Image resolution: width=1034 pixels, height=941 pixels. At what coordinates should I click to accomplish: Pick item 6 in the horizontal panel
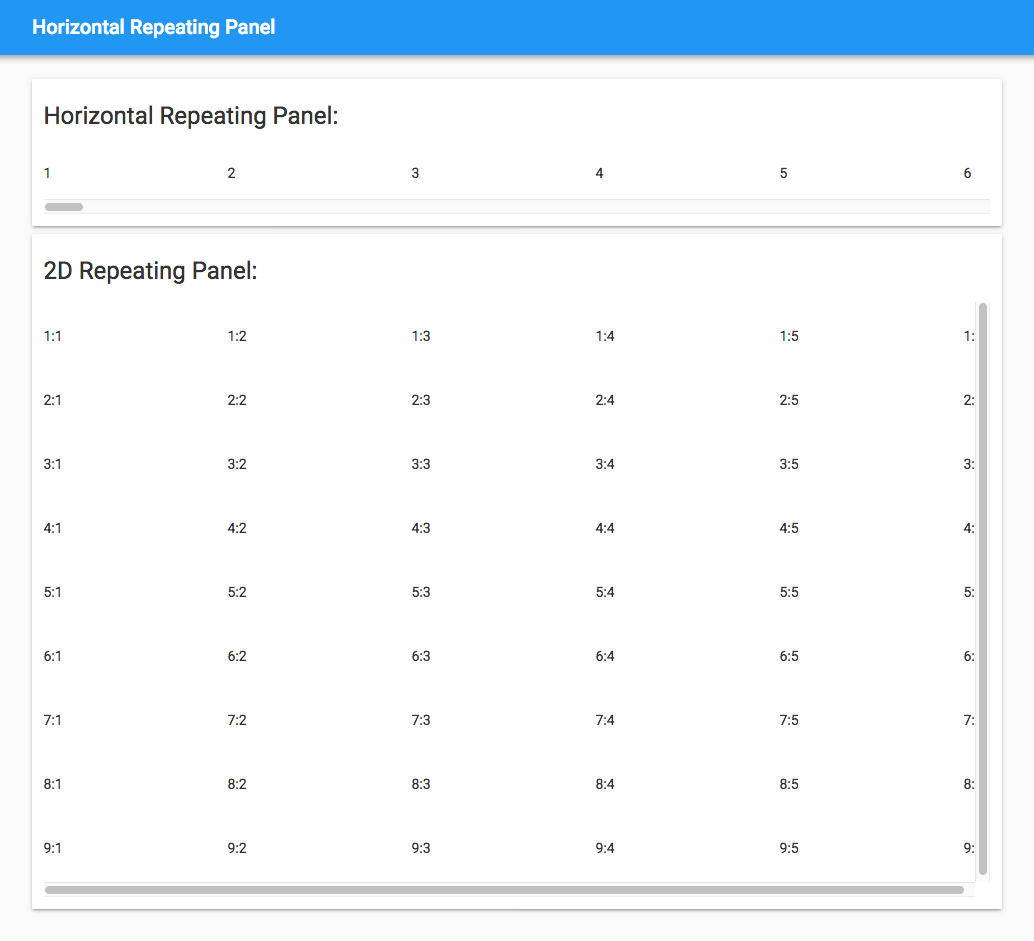[967, 173]
